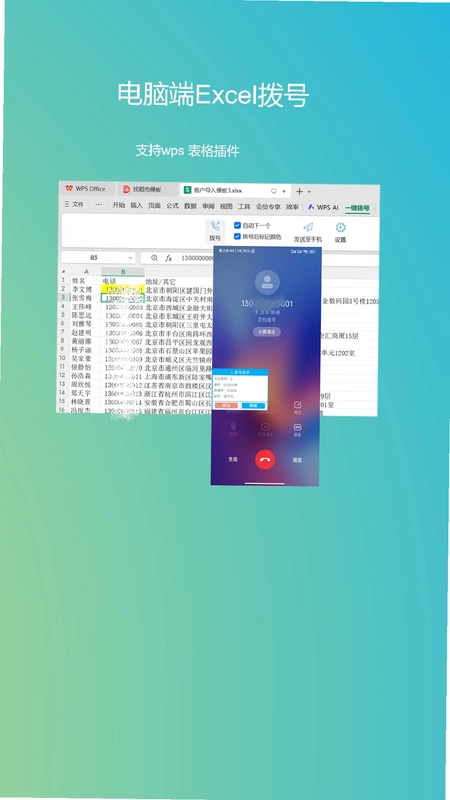The image size is (450, 800).
Task: Open the 设置 gear icon
Action: pos(340,228)
